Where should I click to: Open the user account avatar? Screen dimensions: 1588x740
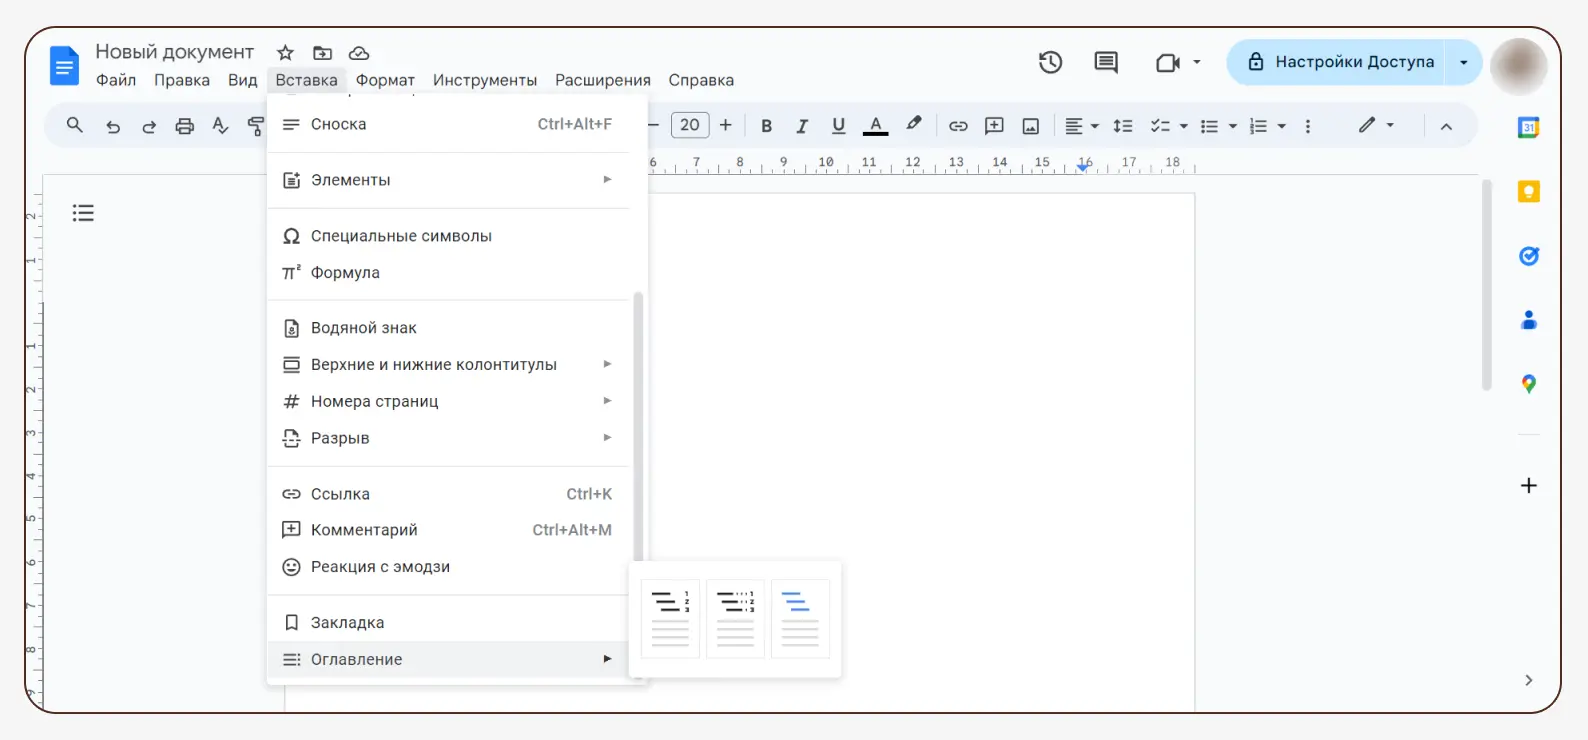pos(1519,67)
